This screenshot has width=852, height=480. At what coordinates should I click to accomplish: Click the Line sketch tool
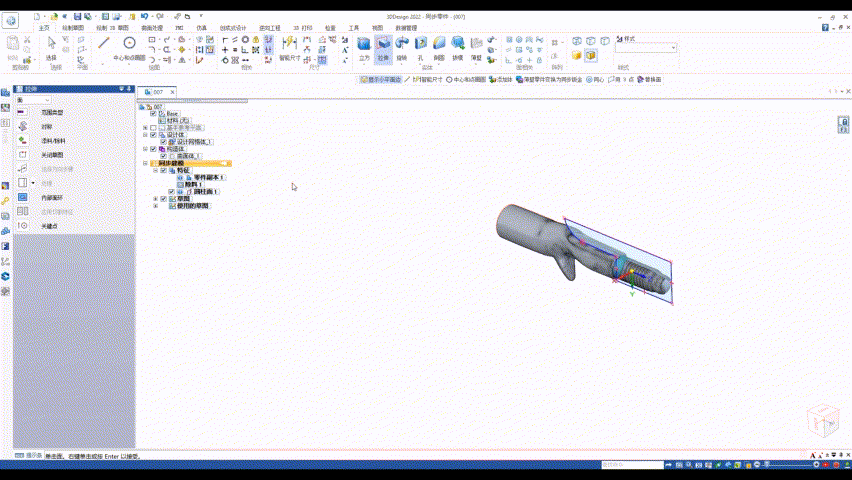[x=104, y=43]
